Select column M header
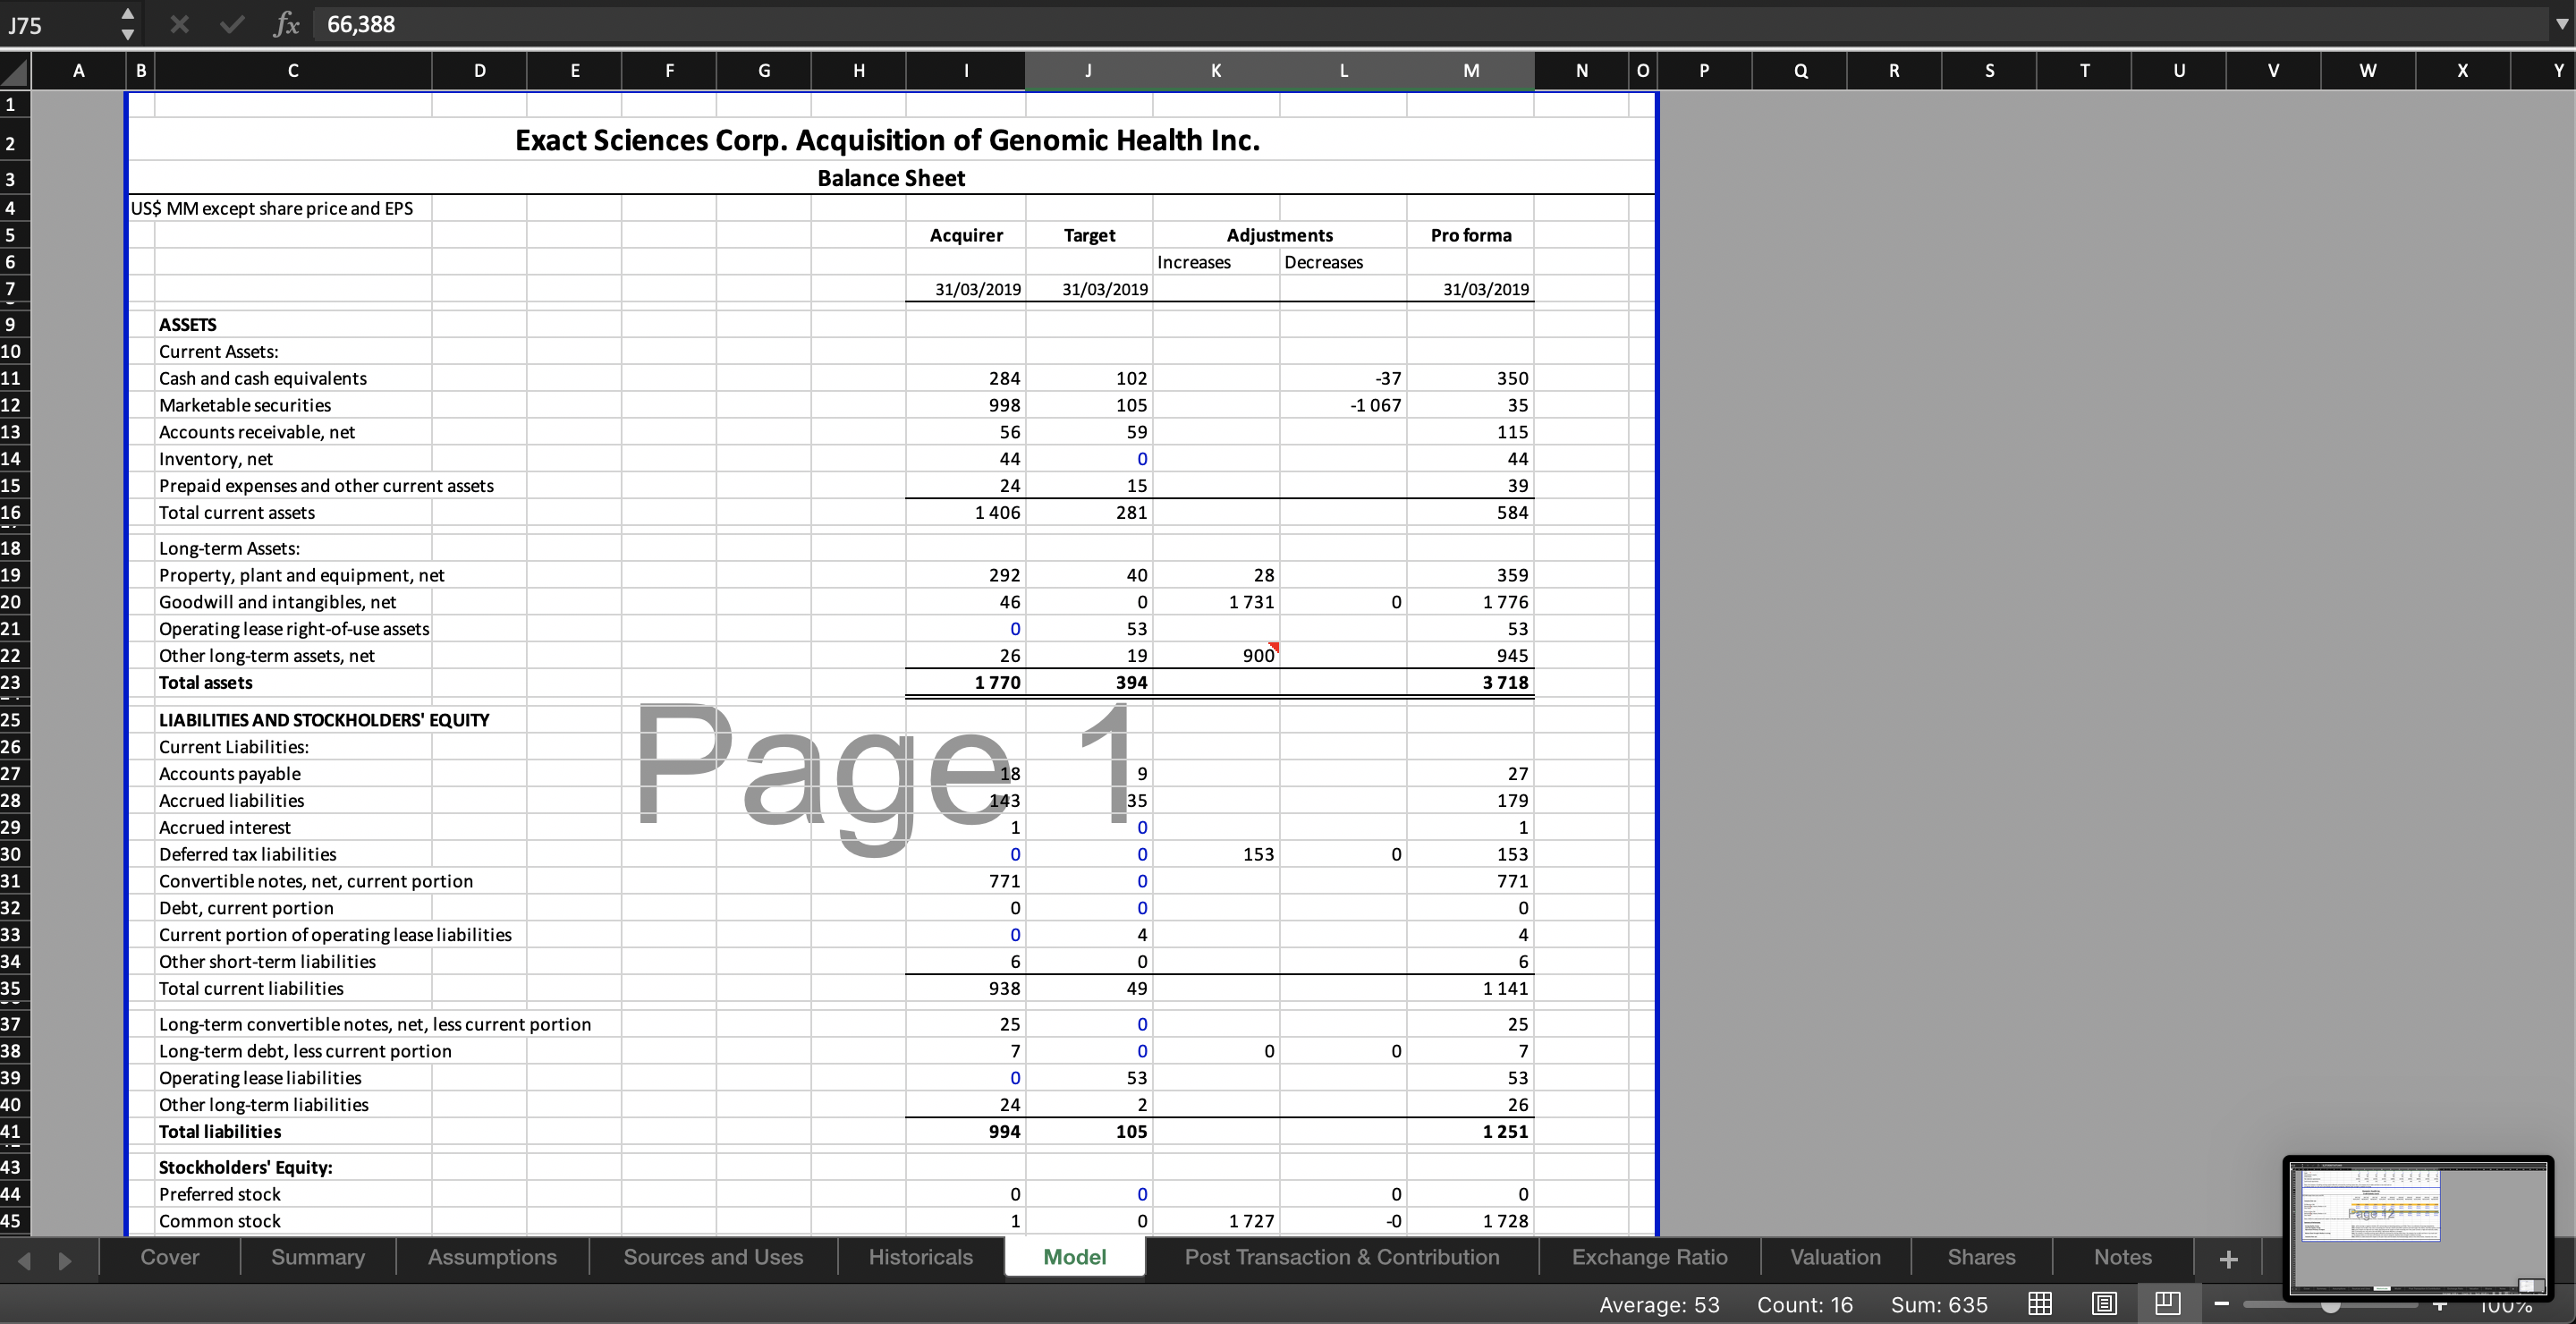This screenshot has height=1324, width=2576. (1470, 71)
